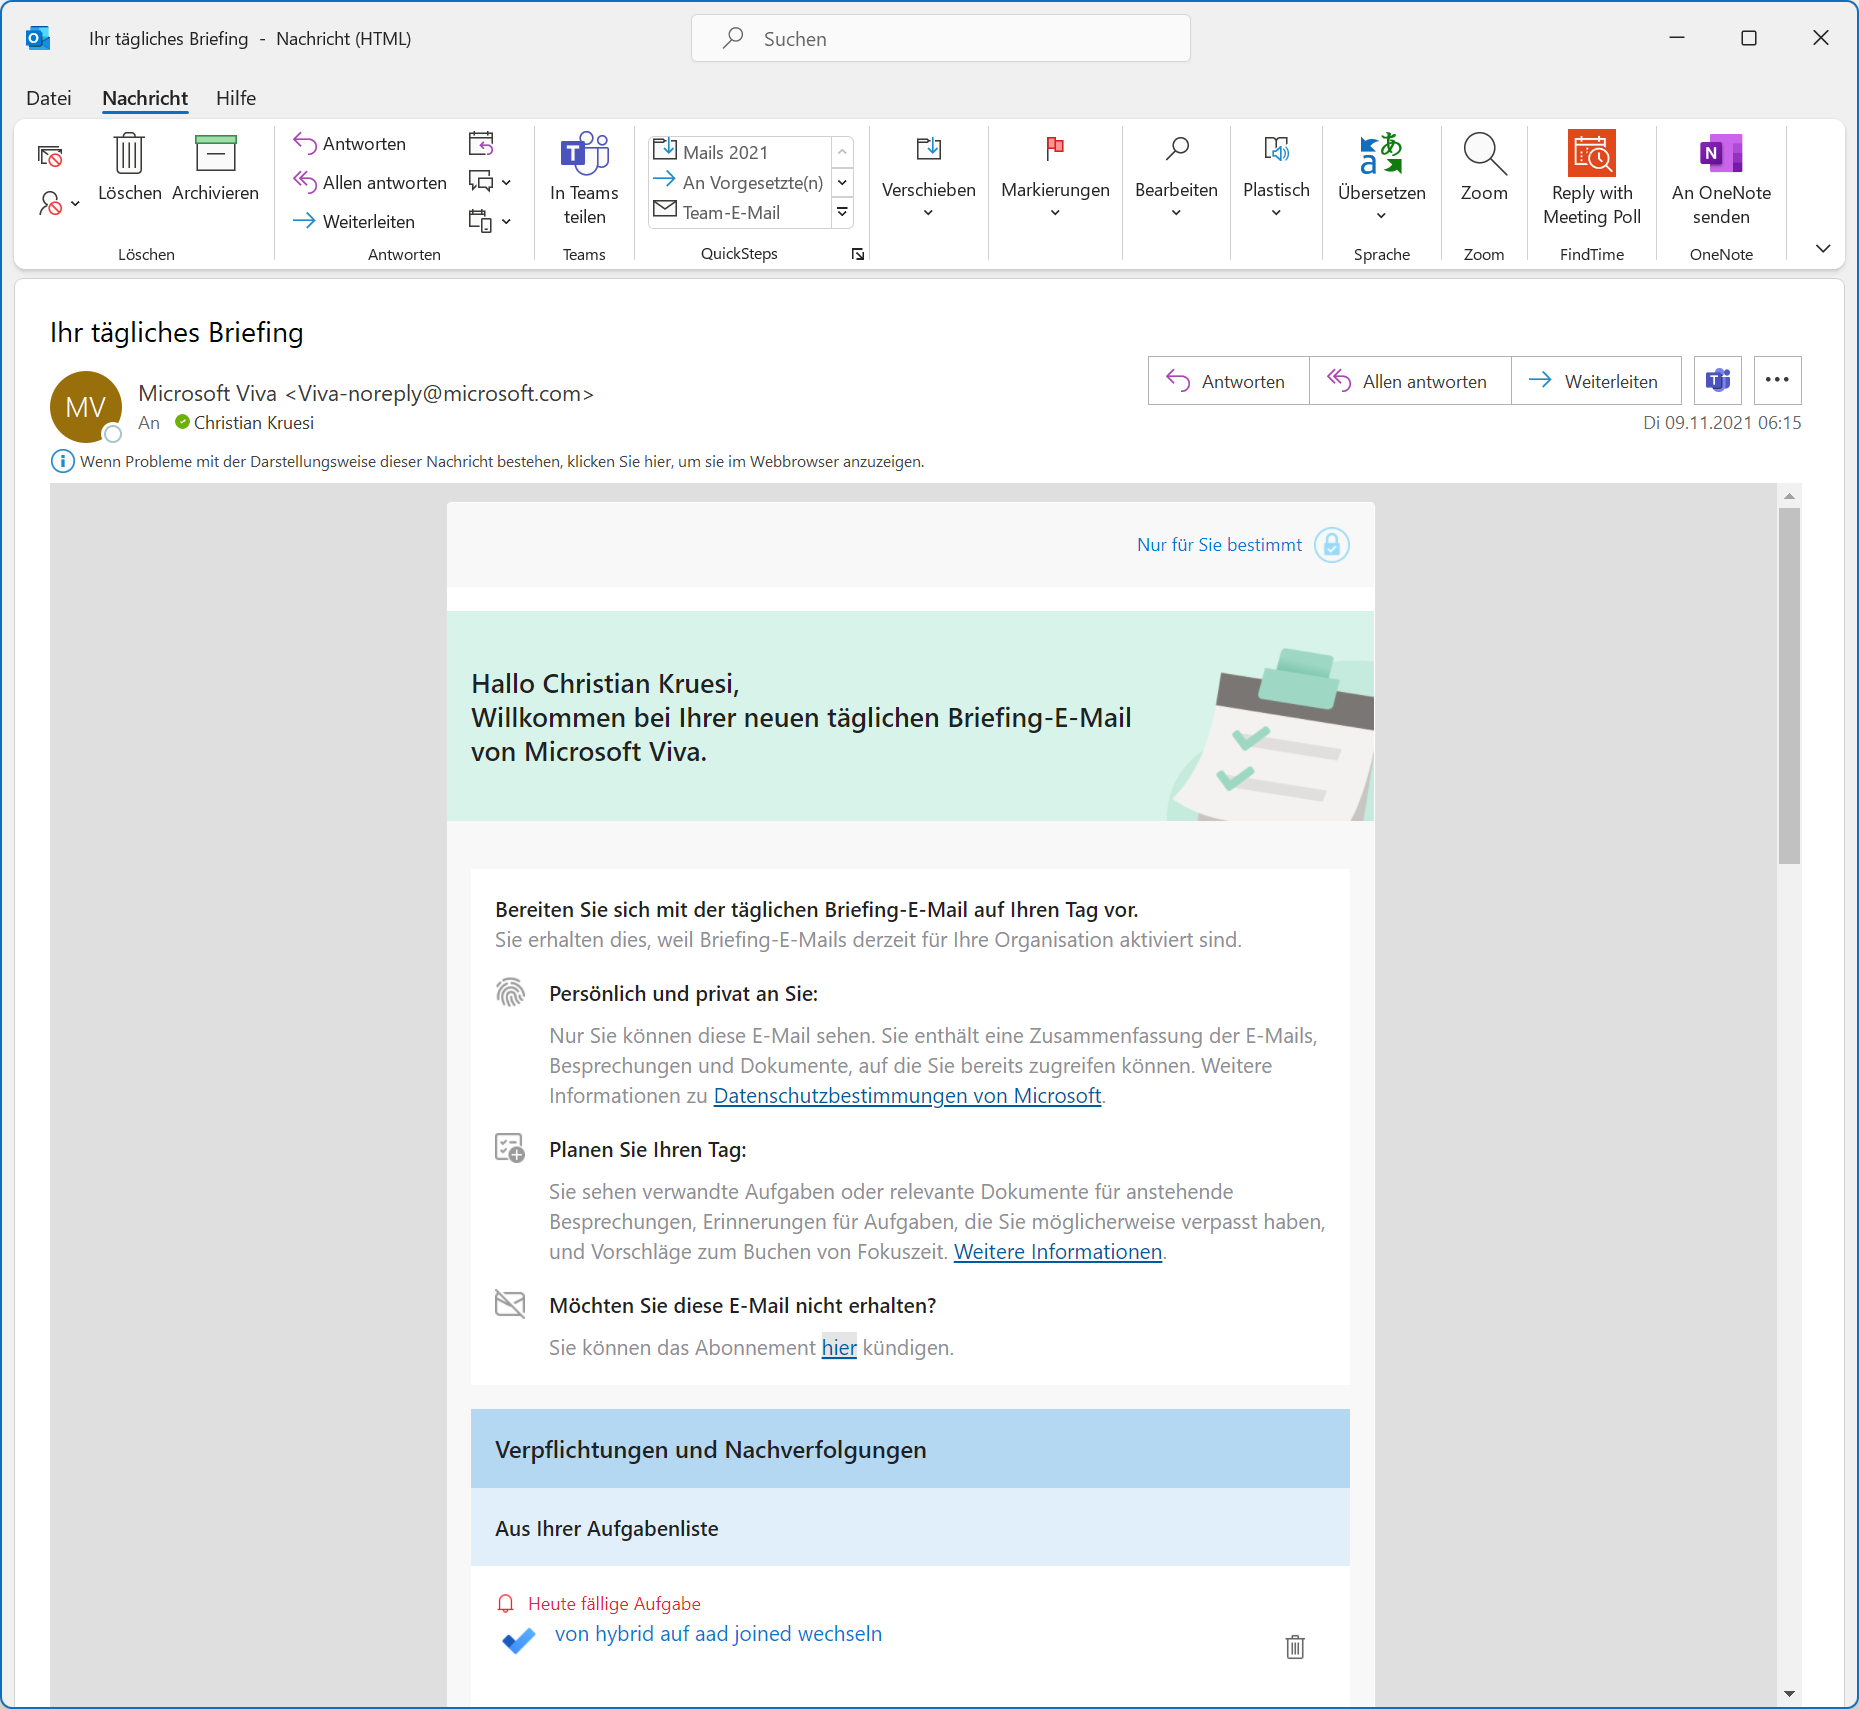Switch to the Hilfe tab

236,98
